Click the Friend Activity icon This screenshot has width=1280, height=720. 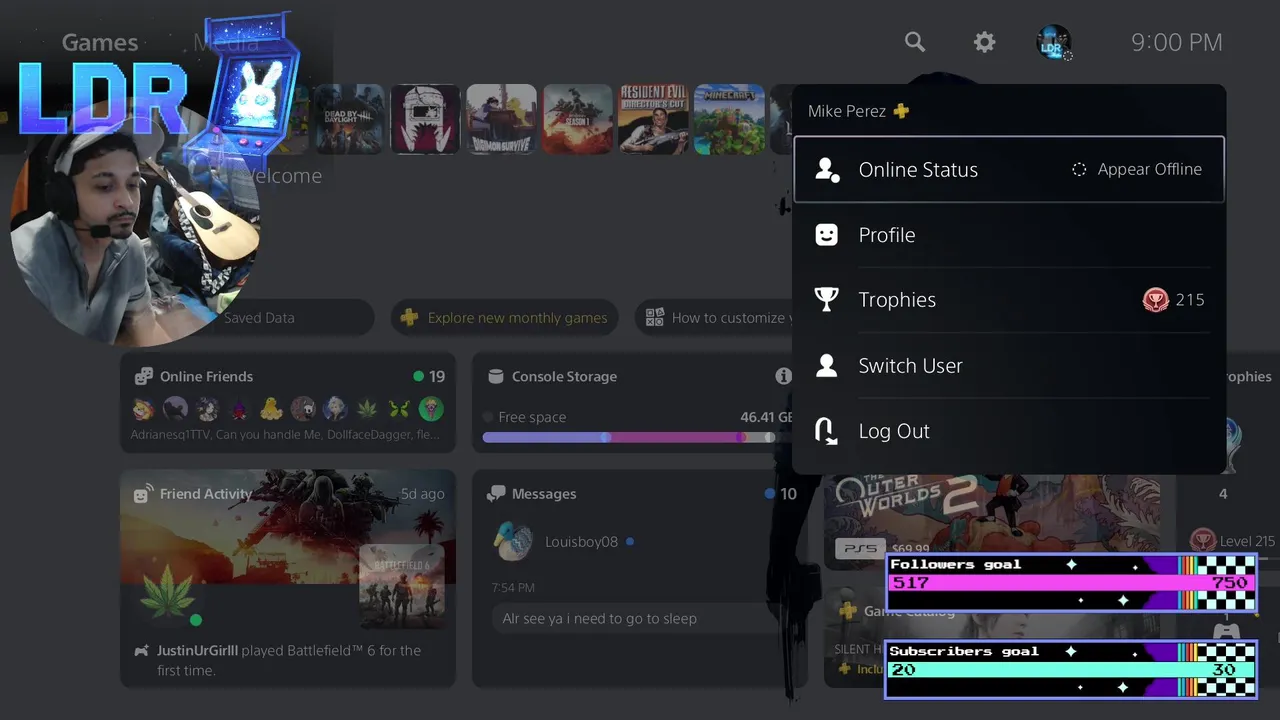tap(143, 494)
